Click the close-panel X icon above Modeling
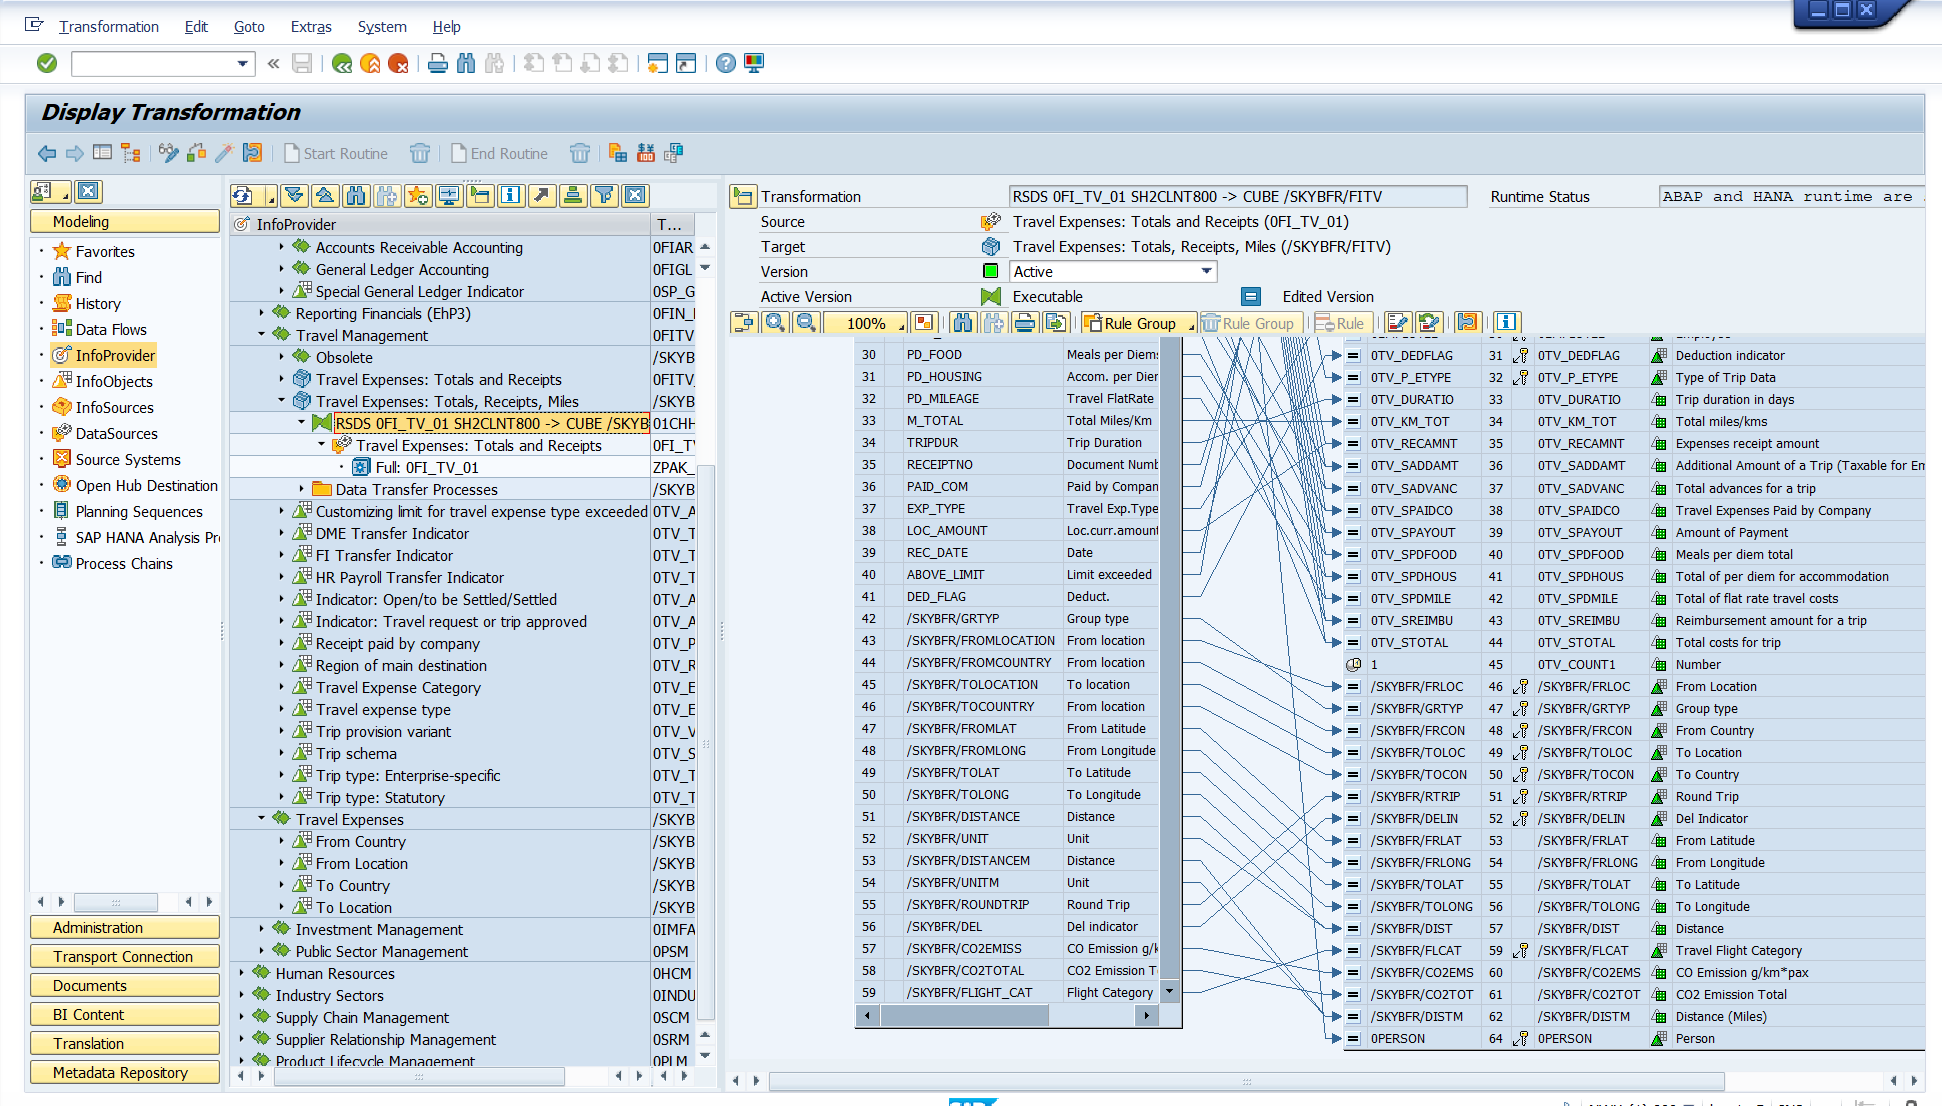The height and width of the screenshot is (1106, 1942). [x=89, y=192]
